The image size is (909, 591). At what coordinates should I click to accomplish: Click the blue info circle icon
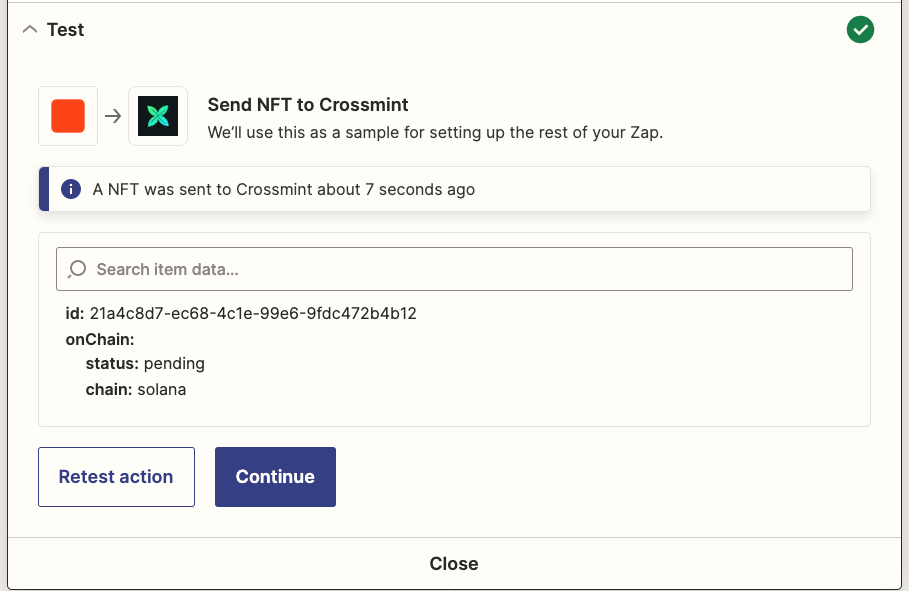[x=71, y=189]
